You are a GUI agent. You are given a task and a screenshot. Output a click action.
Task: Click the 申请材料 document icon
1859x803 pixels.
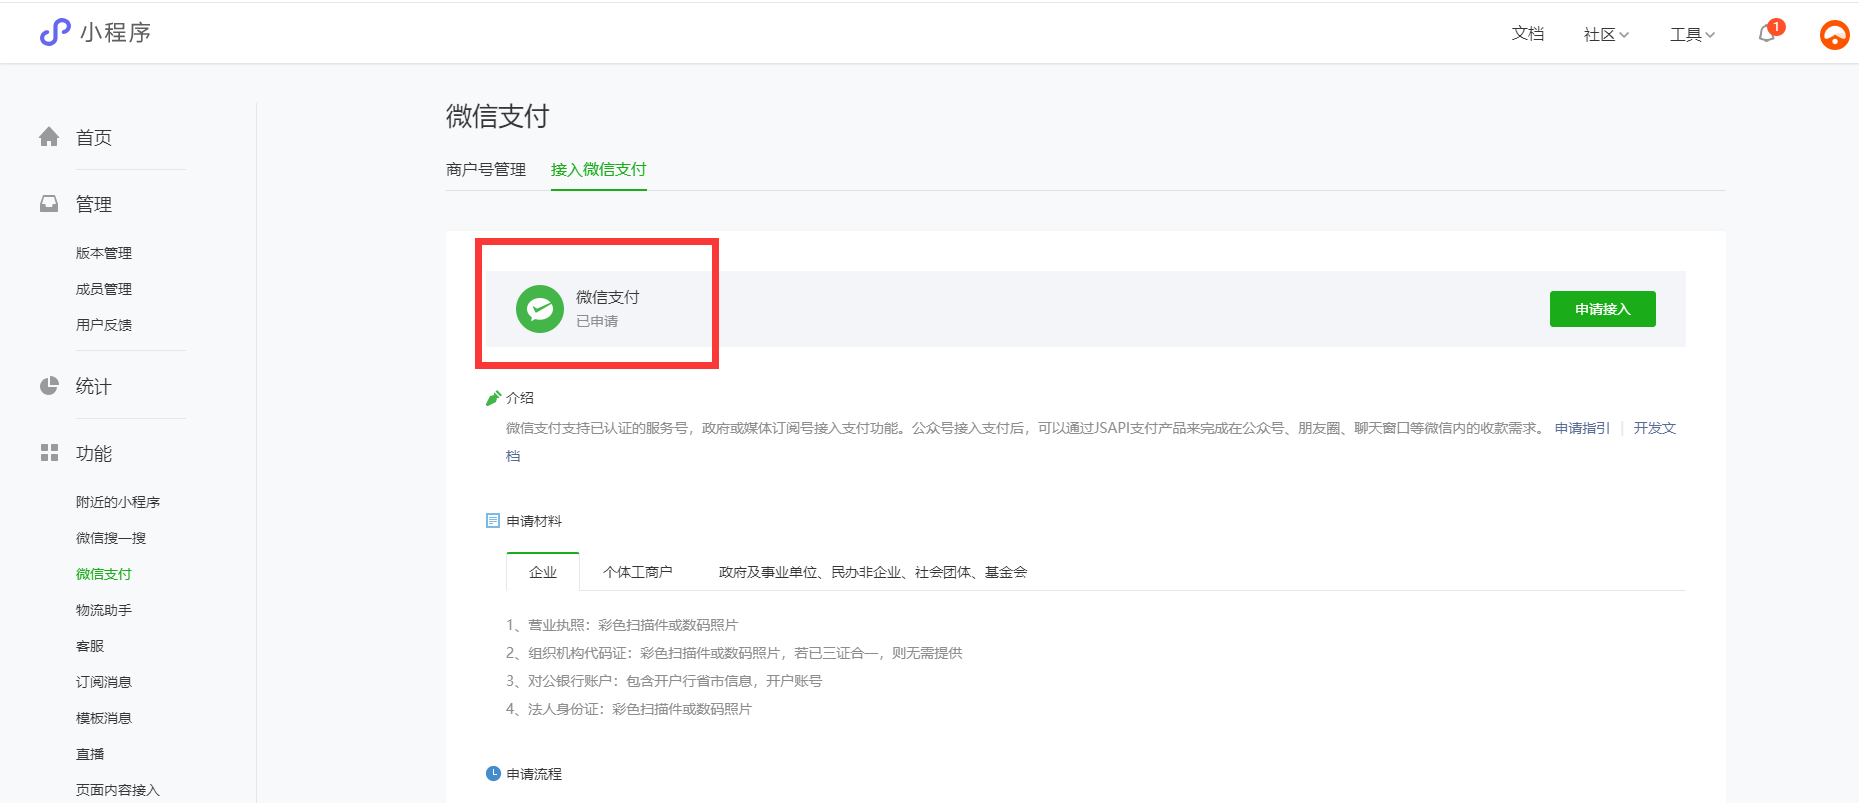[x=493, y=521]
